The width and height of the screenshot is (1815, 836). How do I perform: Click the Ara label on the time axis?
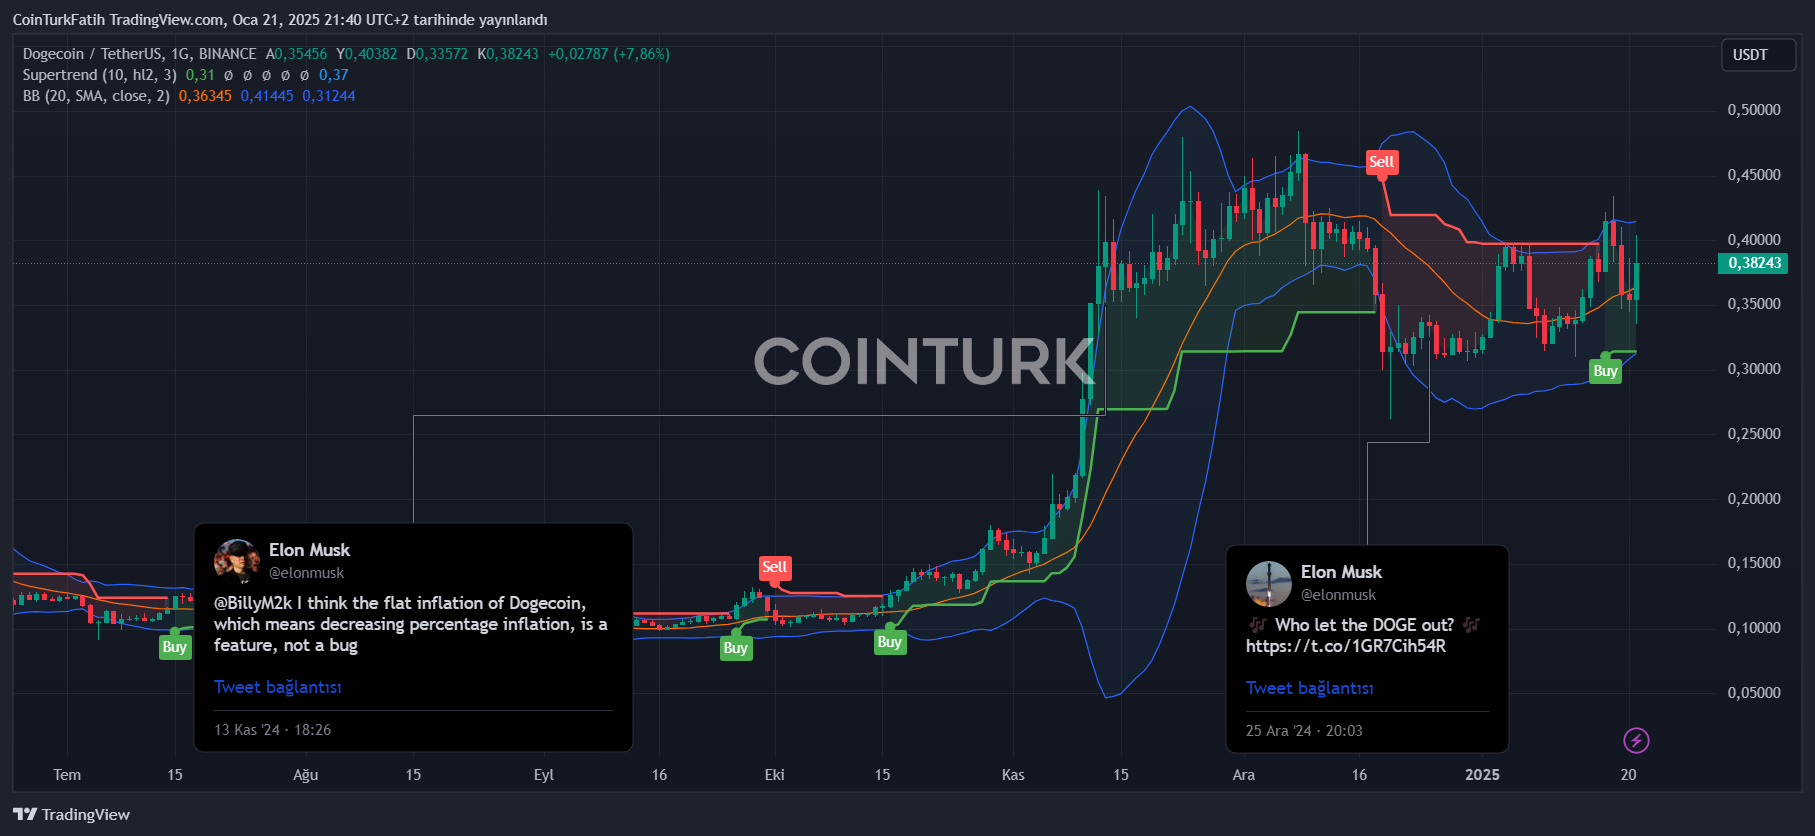point(1243,775)
